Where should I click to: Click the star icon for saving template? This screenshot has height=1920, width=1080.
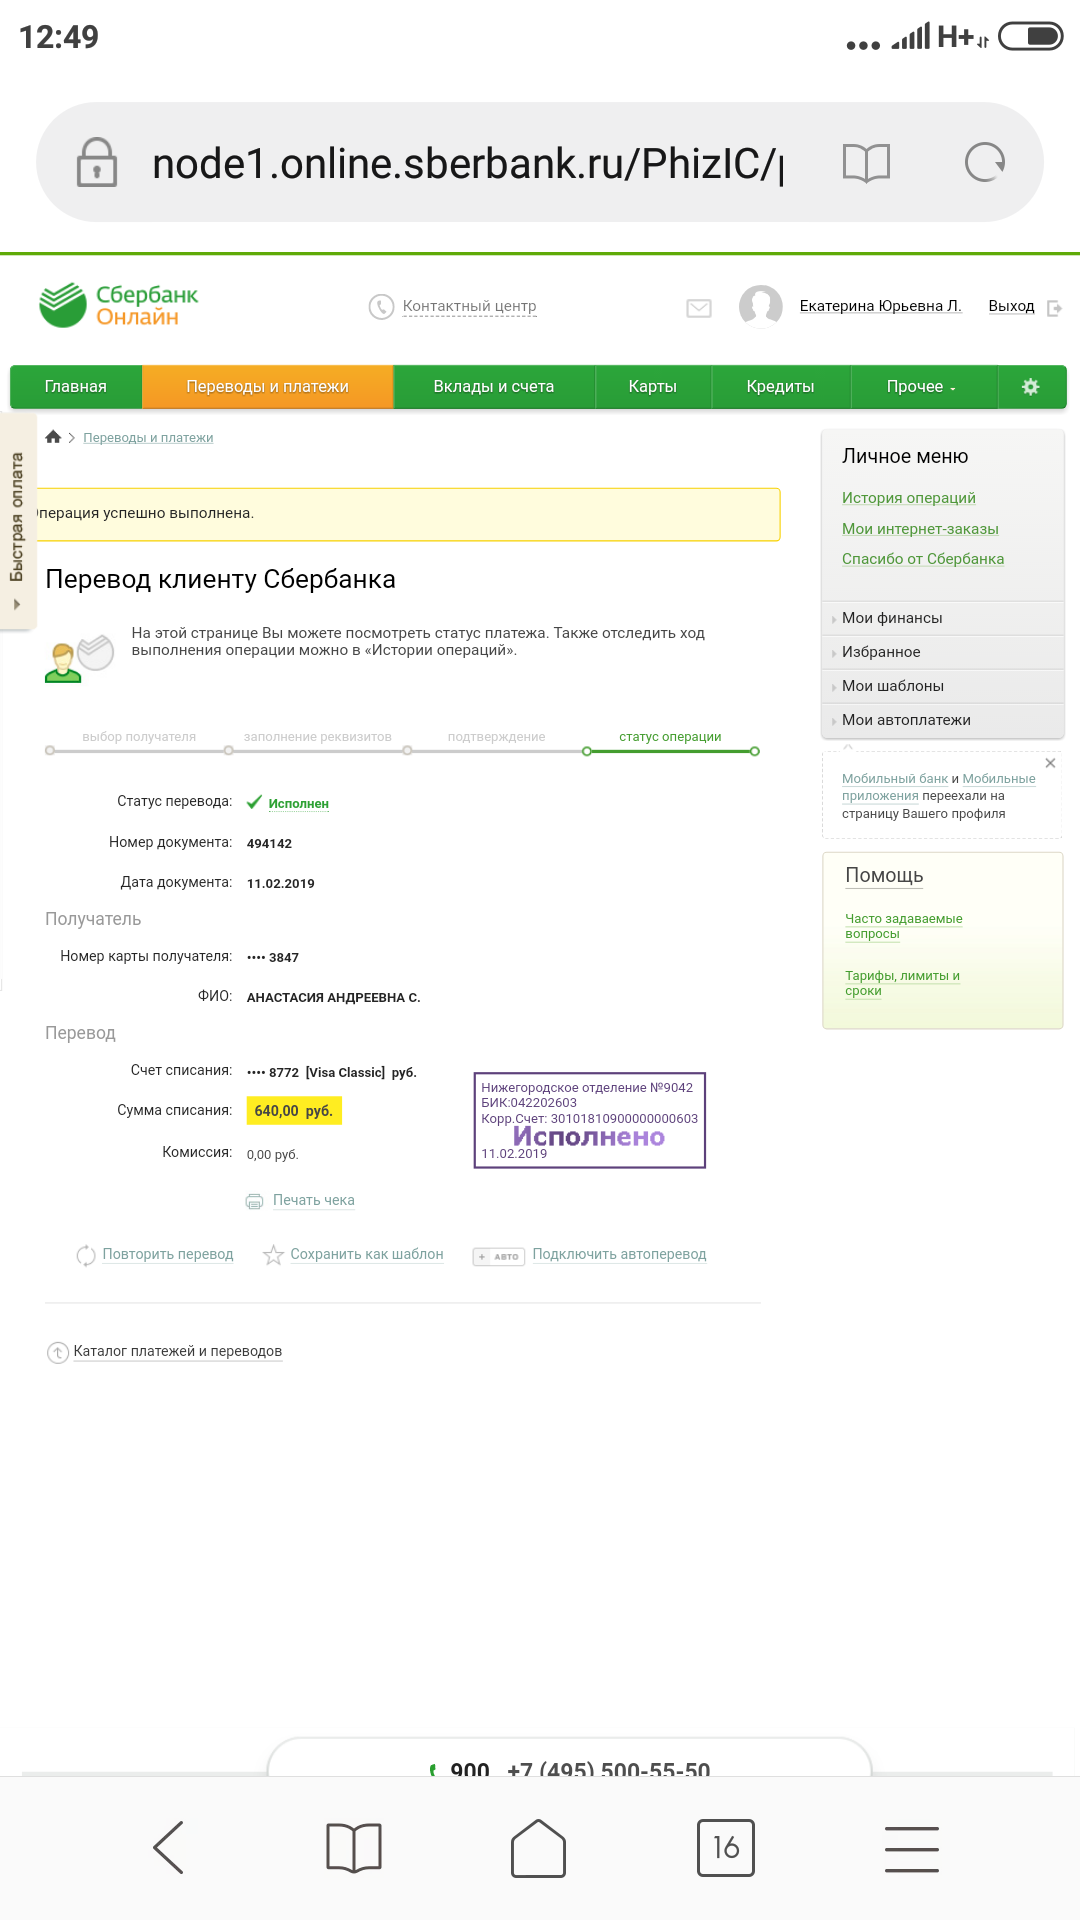(273, 1255)
